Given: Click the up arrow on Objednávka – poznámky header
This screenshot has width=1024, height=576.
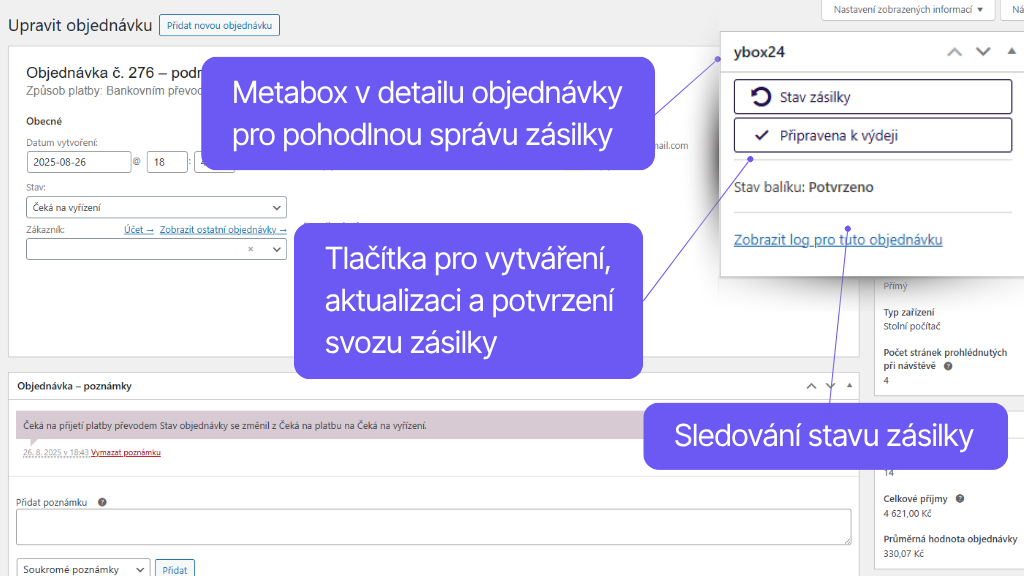Looking at the screenshot, I should pos(811,384).
